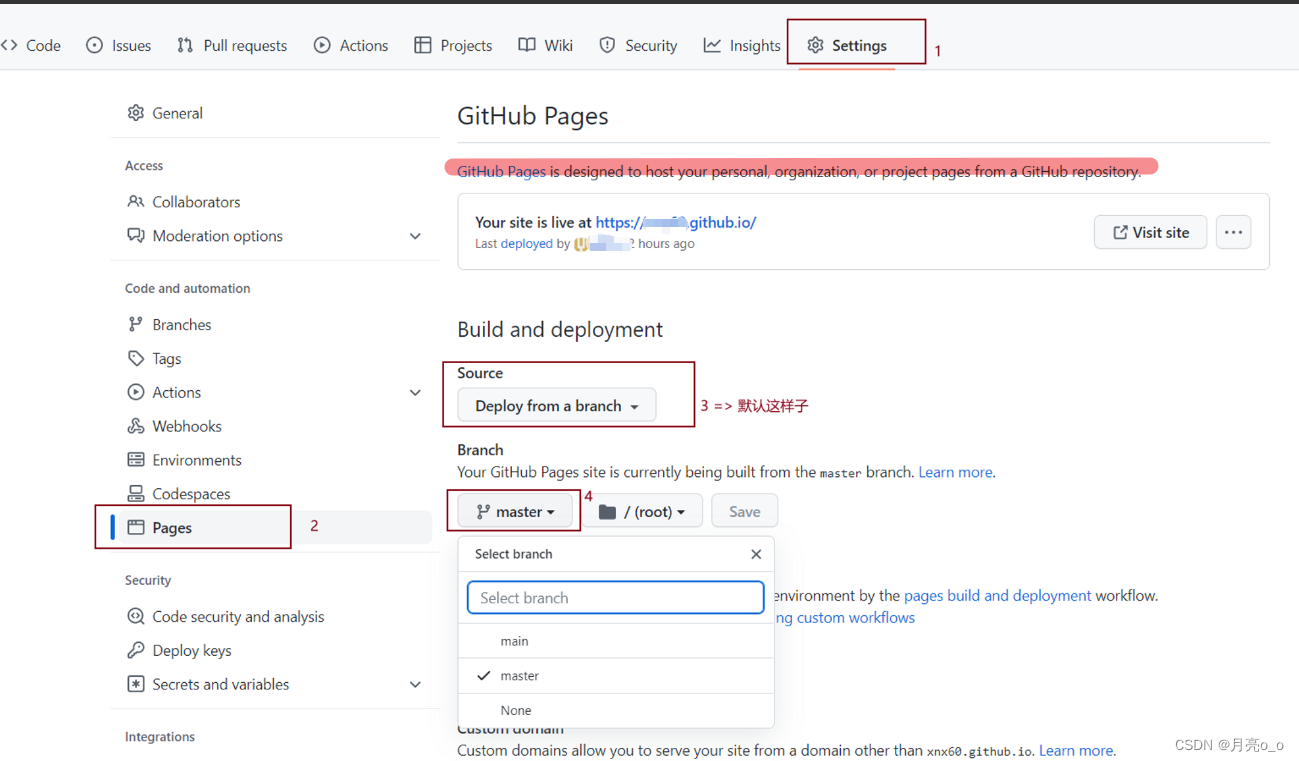Open the Wiki tab
Image resolution: width=1299 pixels, height=761 pixels.
coord(546,45)
